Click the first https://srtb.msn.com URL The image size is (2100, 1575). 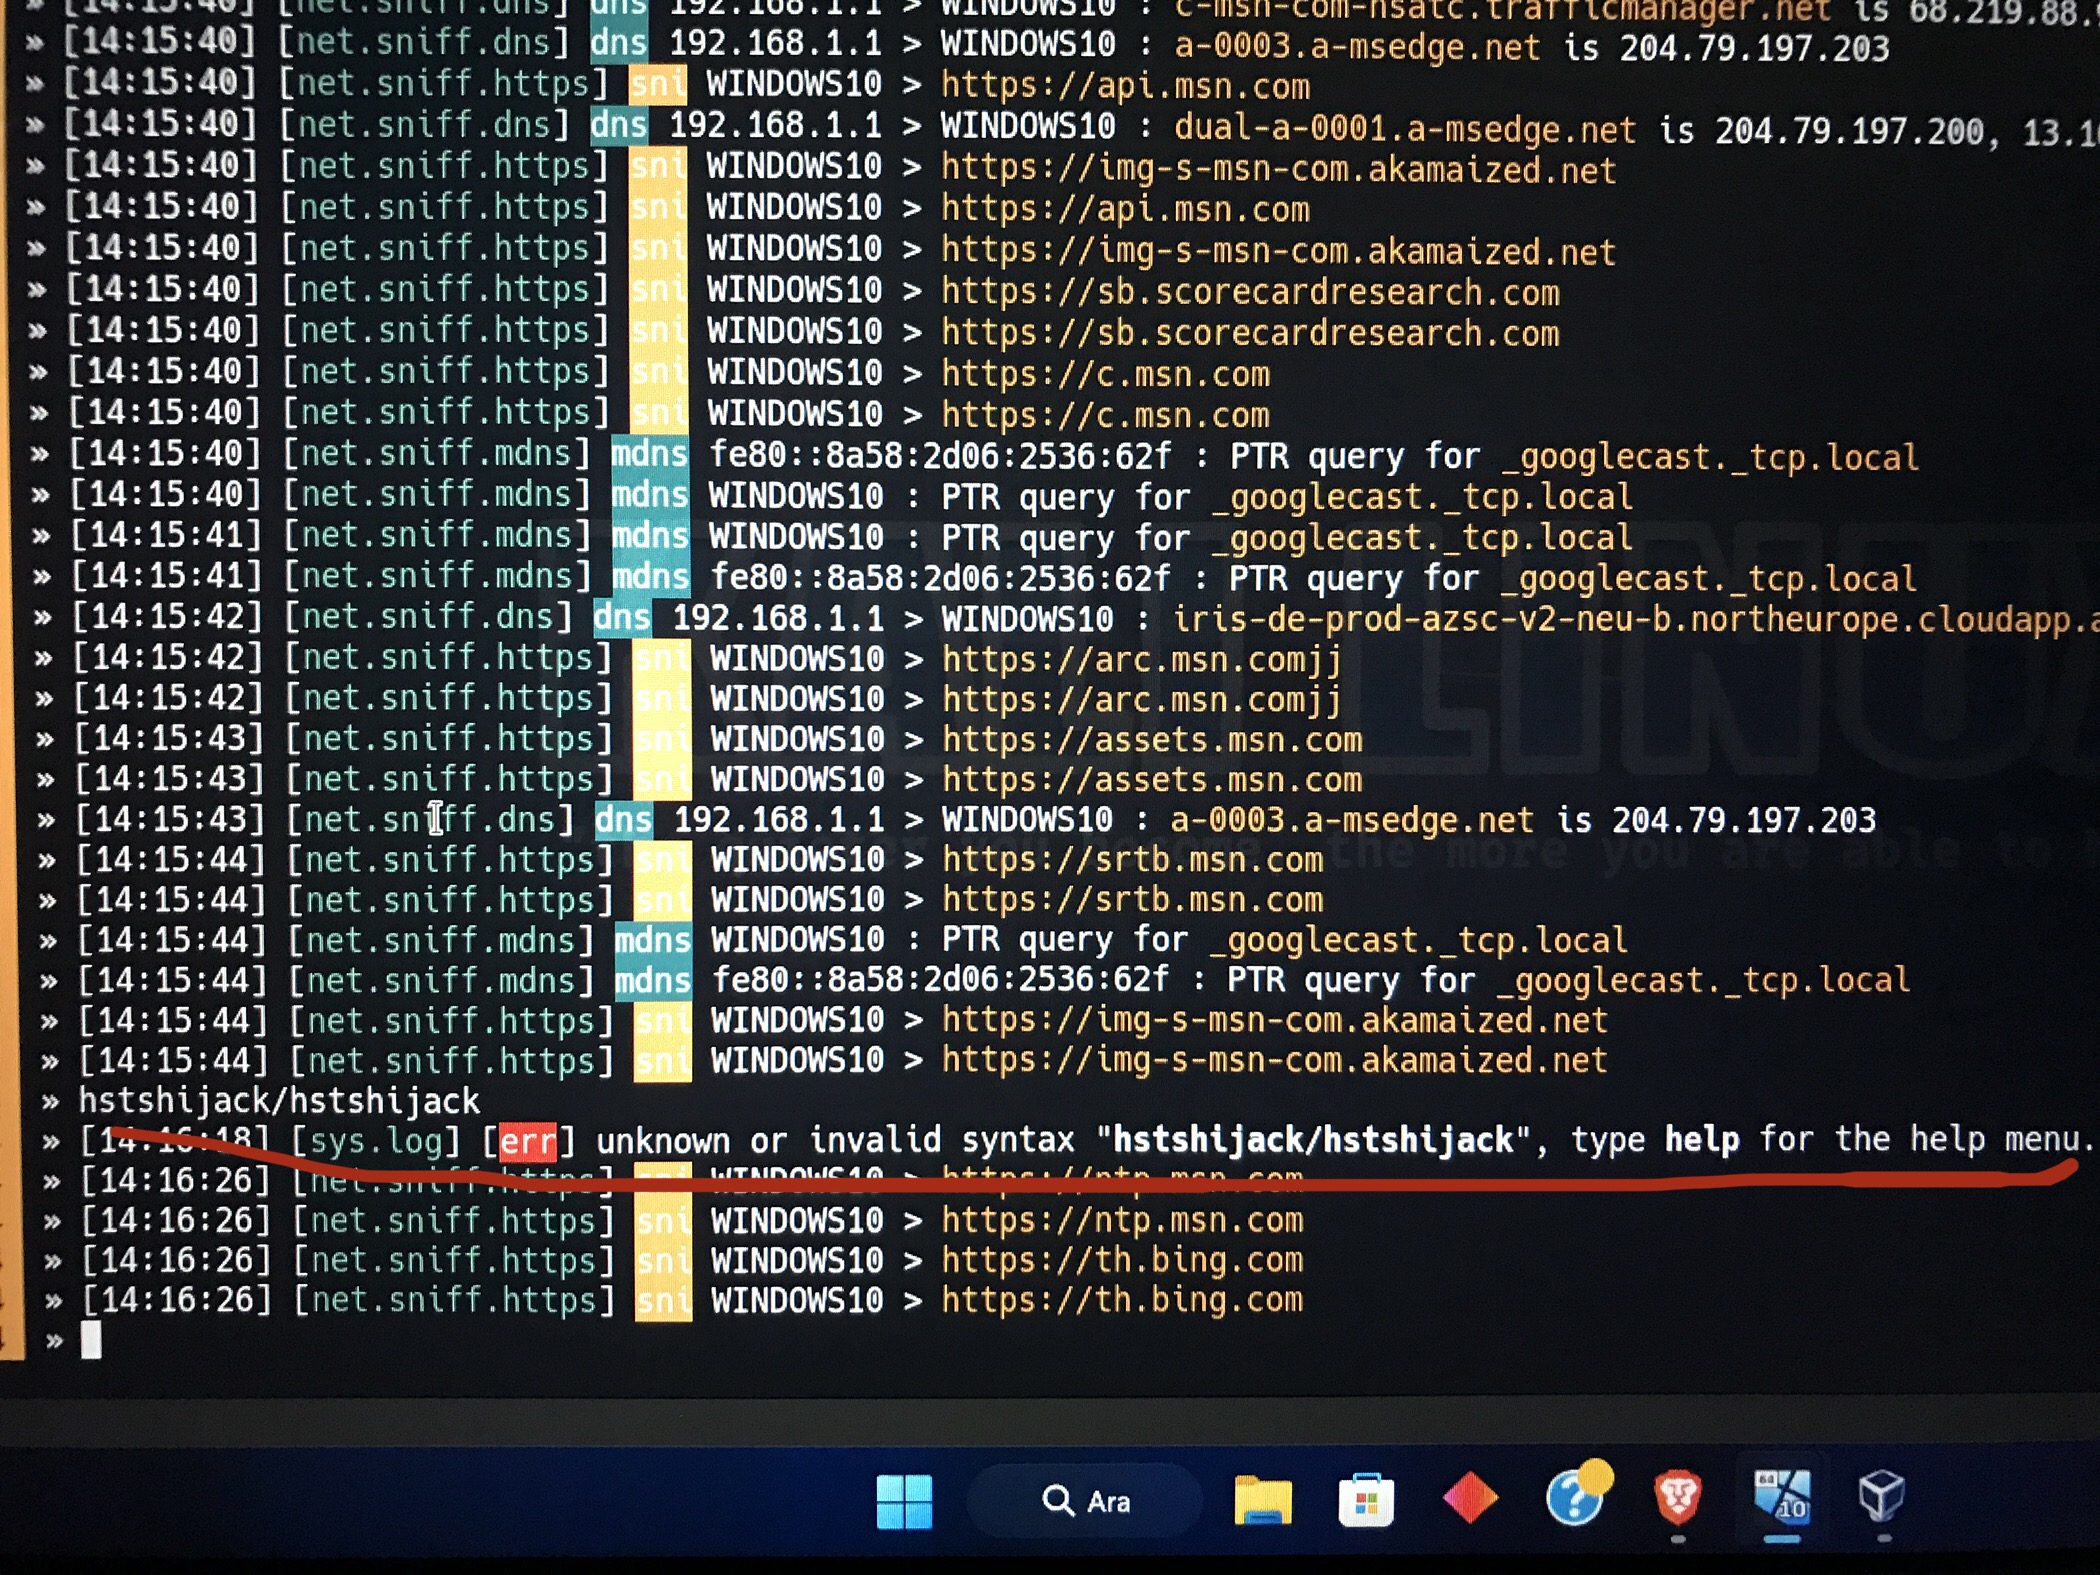click(x=1132, y=860)
